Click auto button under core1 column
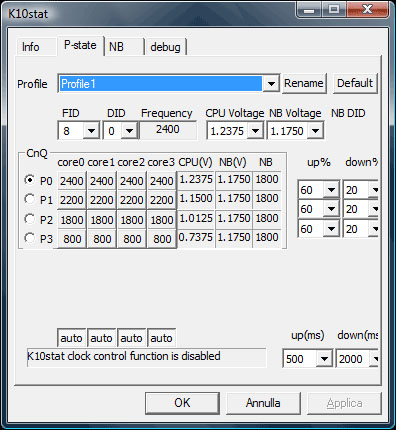The height and width of the screenshot is (430, 396). (102, 338)
